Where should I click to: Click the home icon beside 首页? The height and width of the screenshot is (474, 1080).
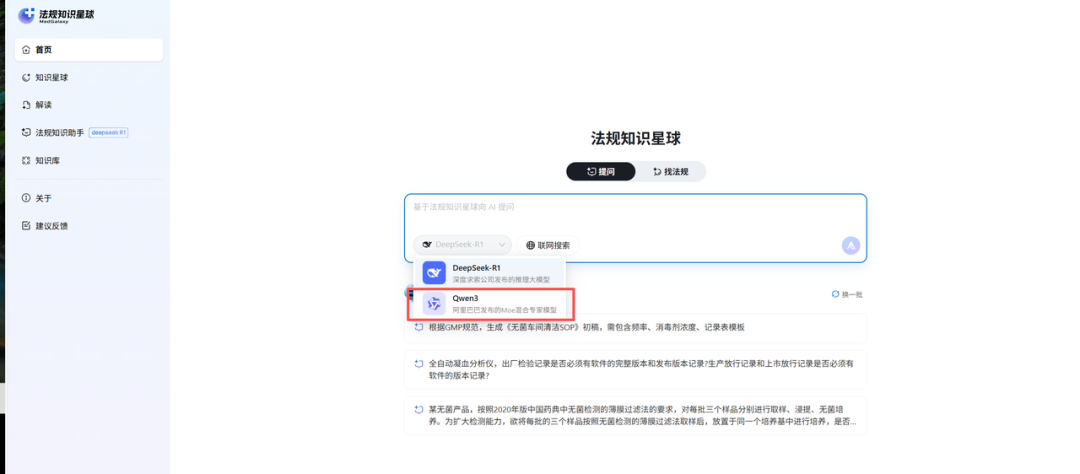pyautogui.click(x=26, y=50)
